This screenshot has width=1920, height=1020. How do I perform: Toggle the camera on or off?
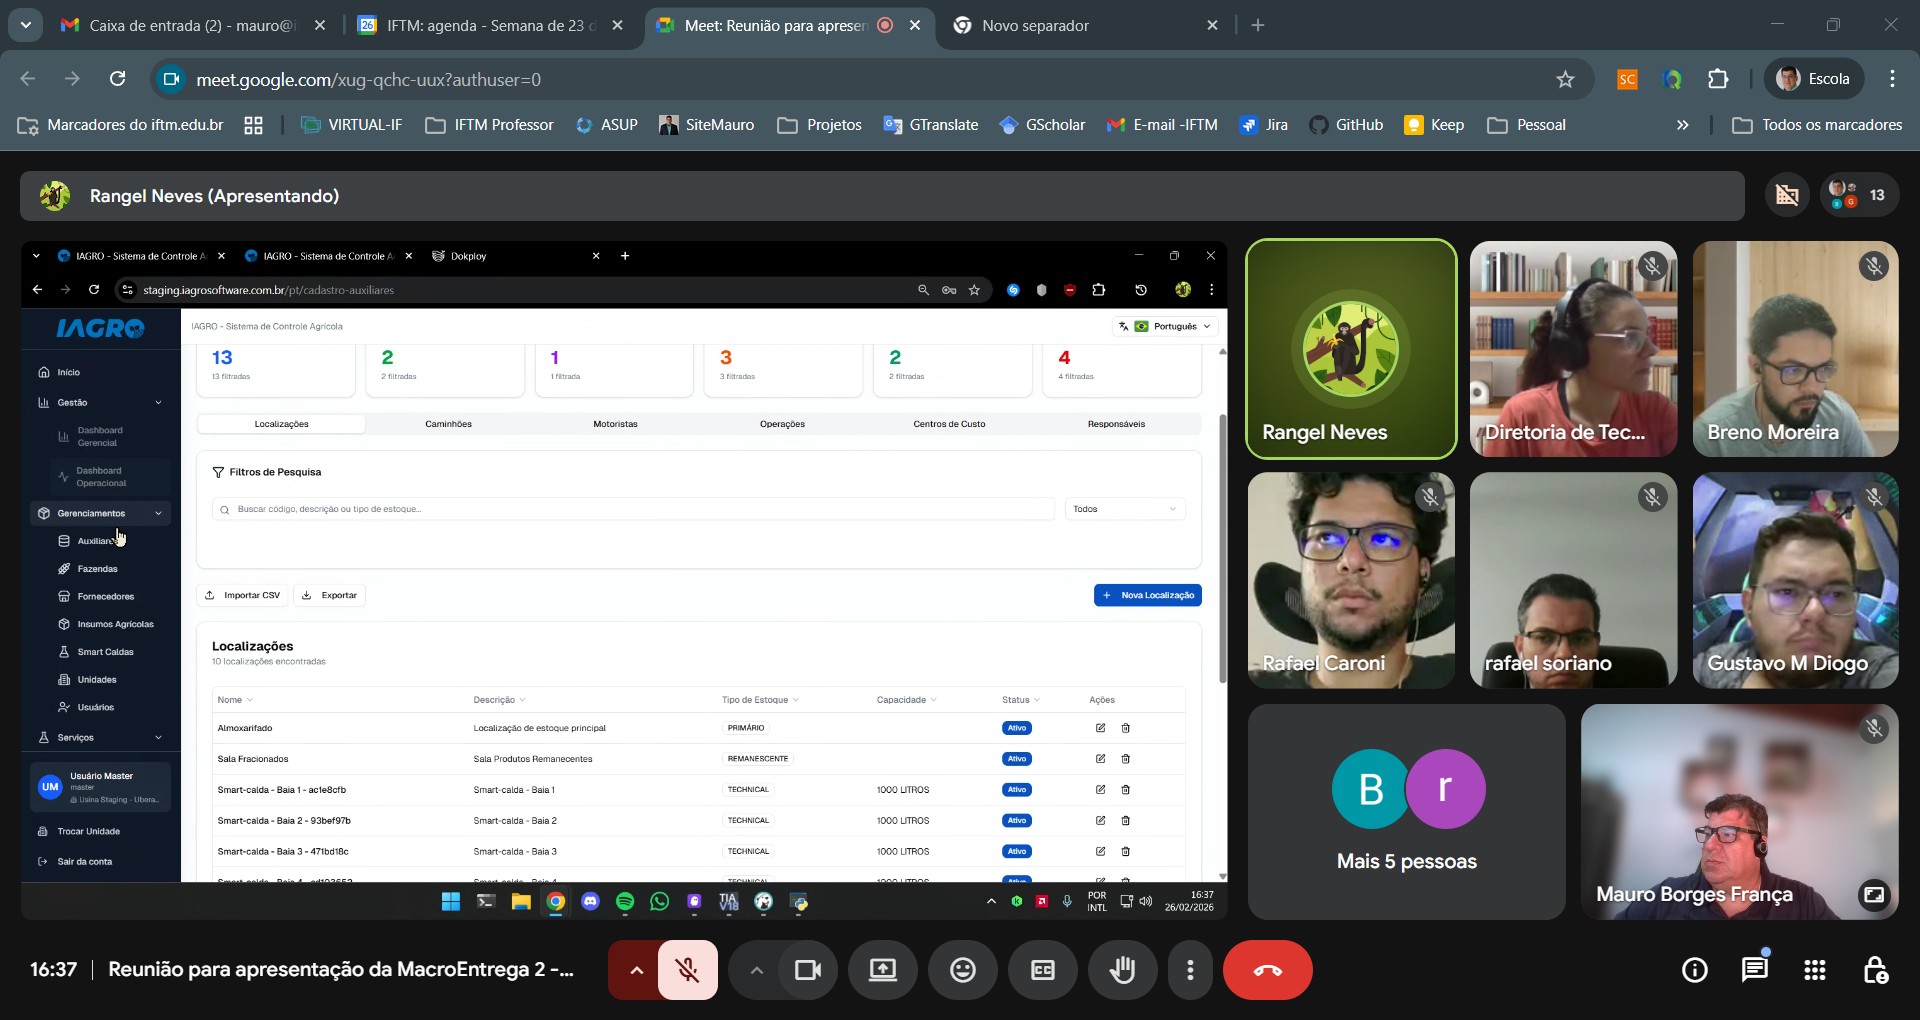click(x=807, y=970)
